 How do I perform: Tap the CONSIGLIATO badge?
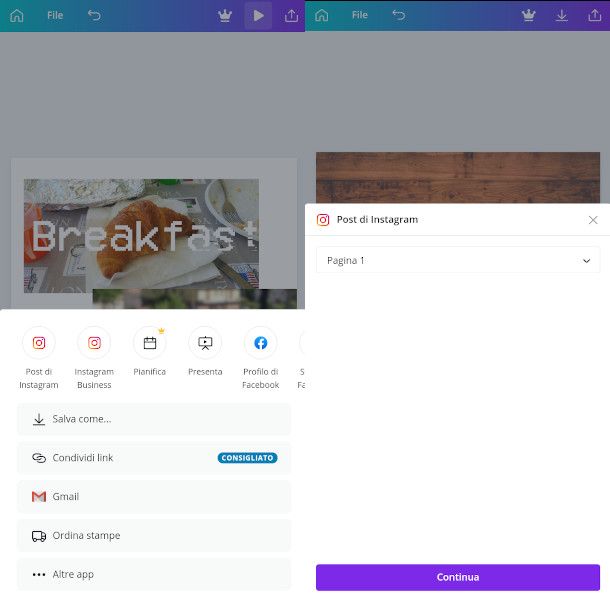(247, 458)
